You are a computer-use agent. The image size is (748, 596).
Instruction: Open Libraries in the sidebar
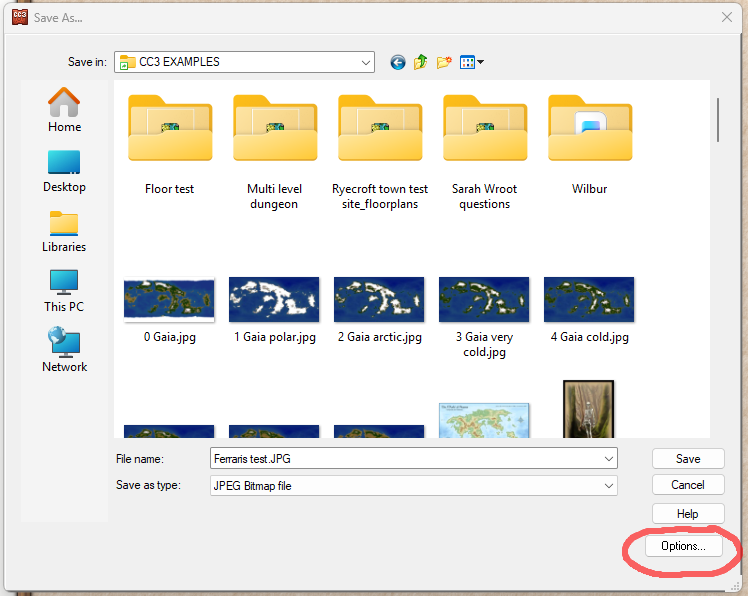(64, 230)
